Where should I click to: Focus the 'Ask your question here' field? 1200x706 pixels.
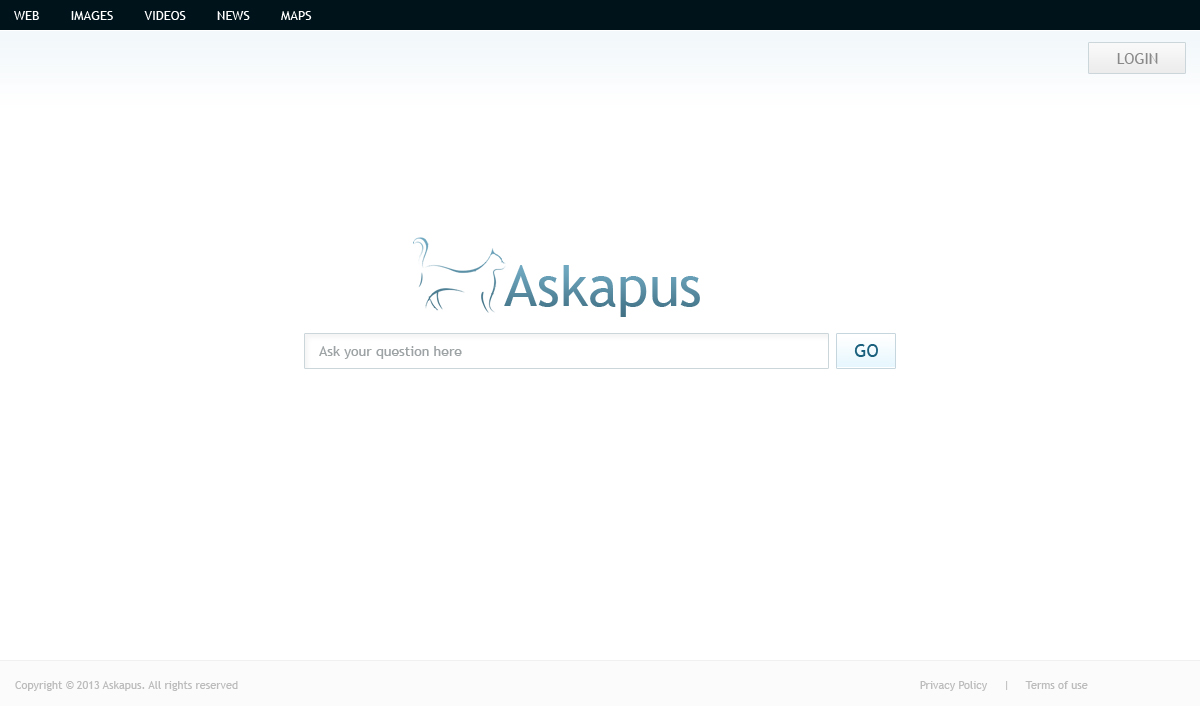566,351
